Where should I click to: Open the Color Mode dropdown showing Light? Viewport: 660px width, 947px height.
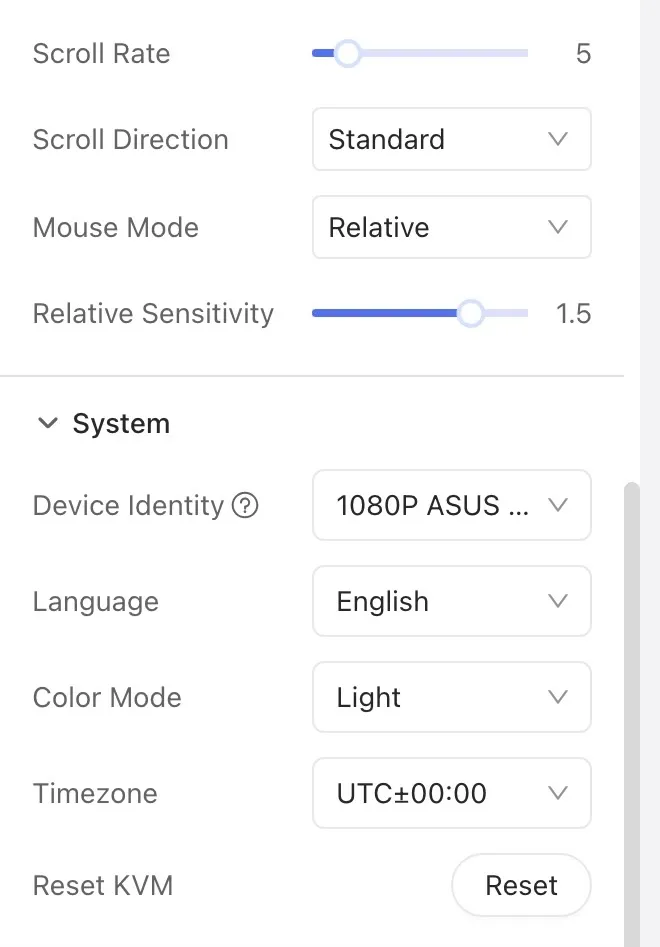[451, 697]
